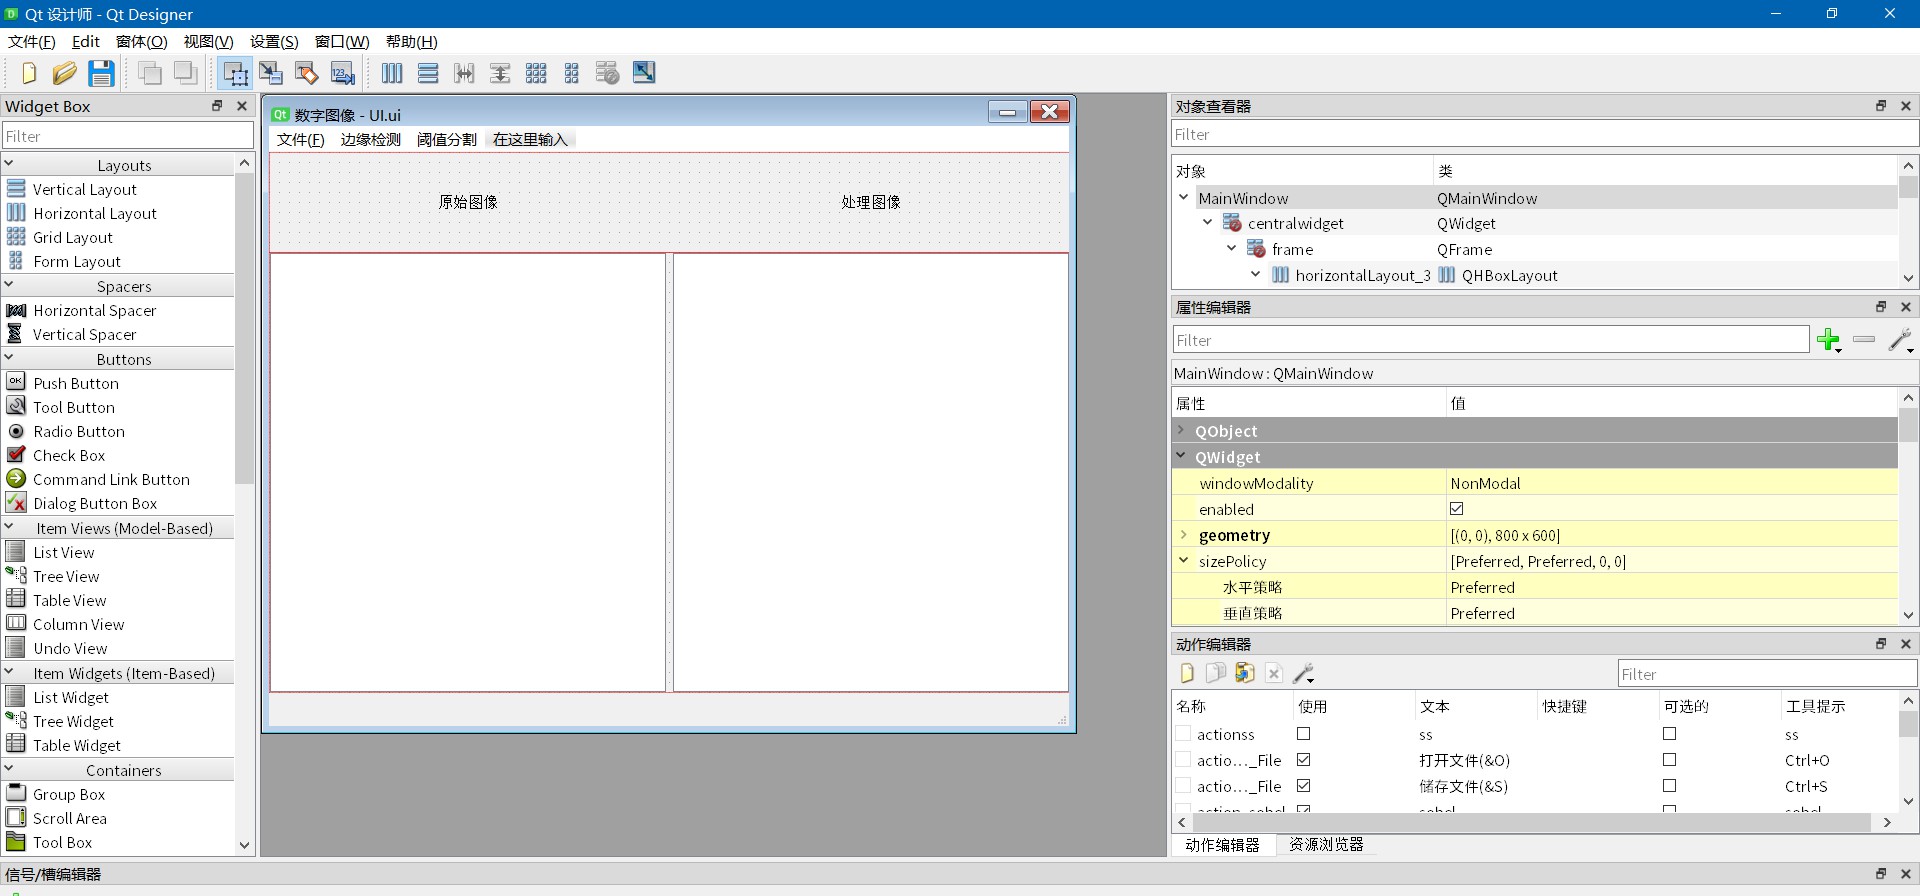Screen dimensions: 1920x896
Task: Click new action icon in action editor
Action: coord(1187,673)
